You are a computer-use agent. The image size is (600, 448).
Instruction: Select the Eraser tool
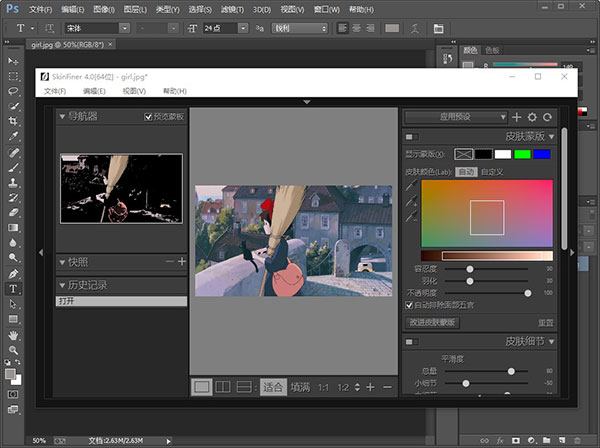(x=13, y=212)
